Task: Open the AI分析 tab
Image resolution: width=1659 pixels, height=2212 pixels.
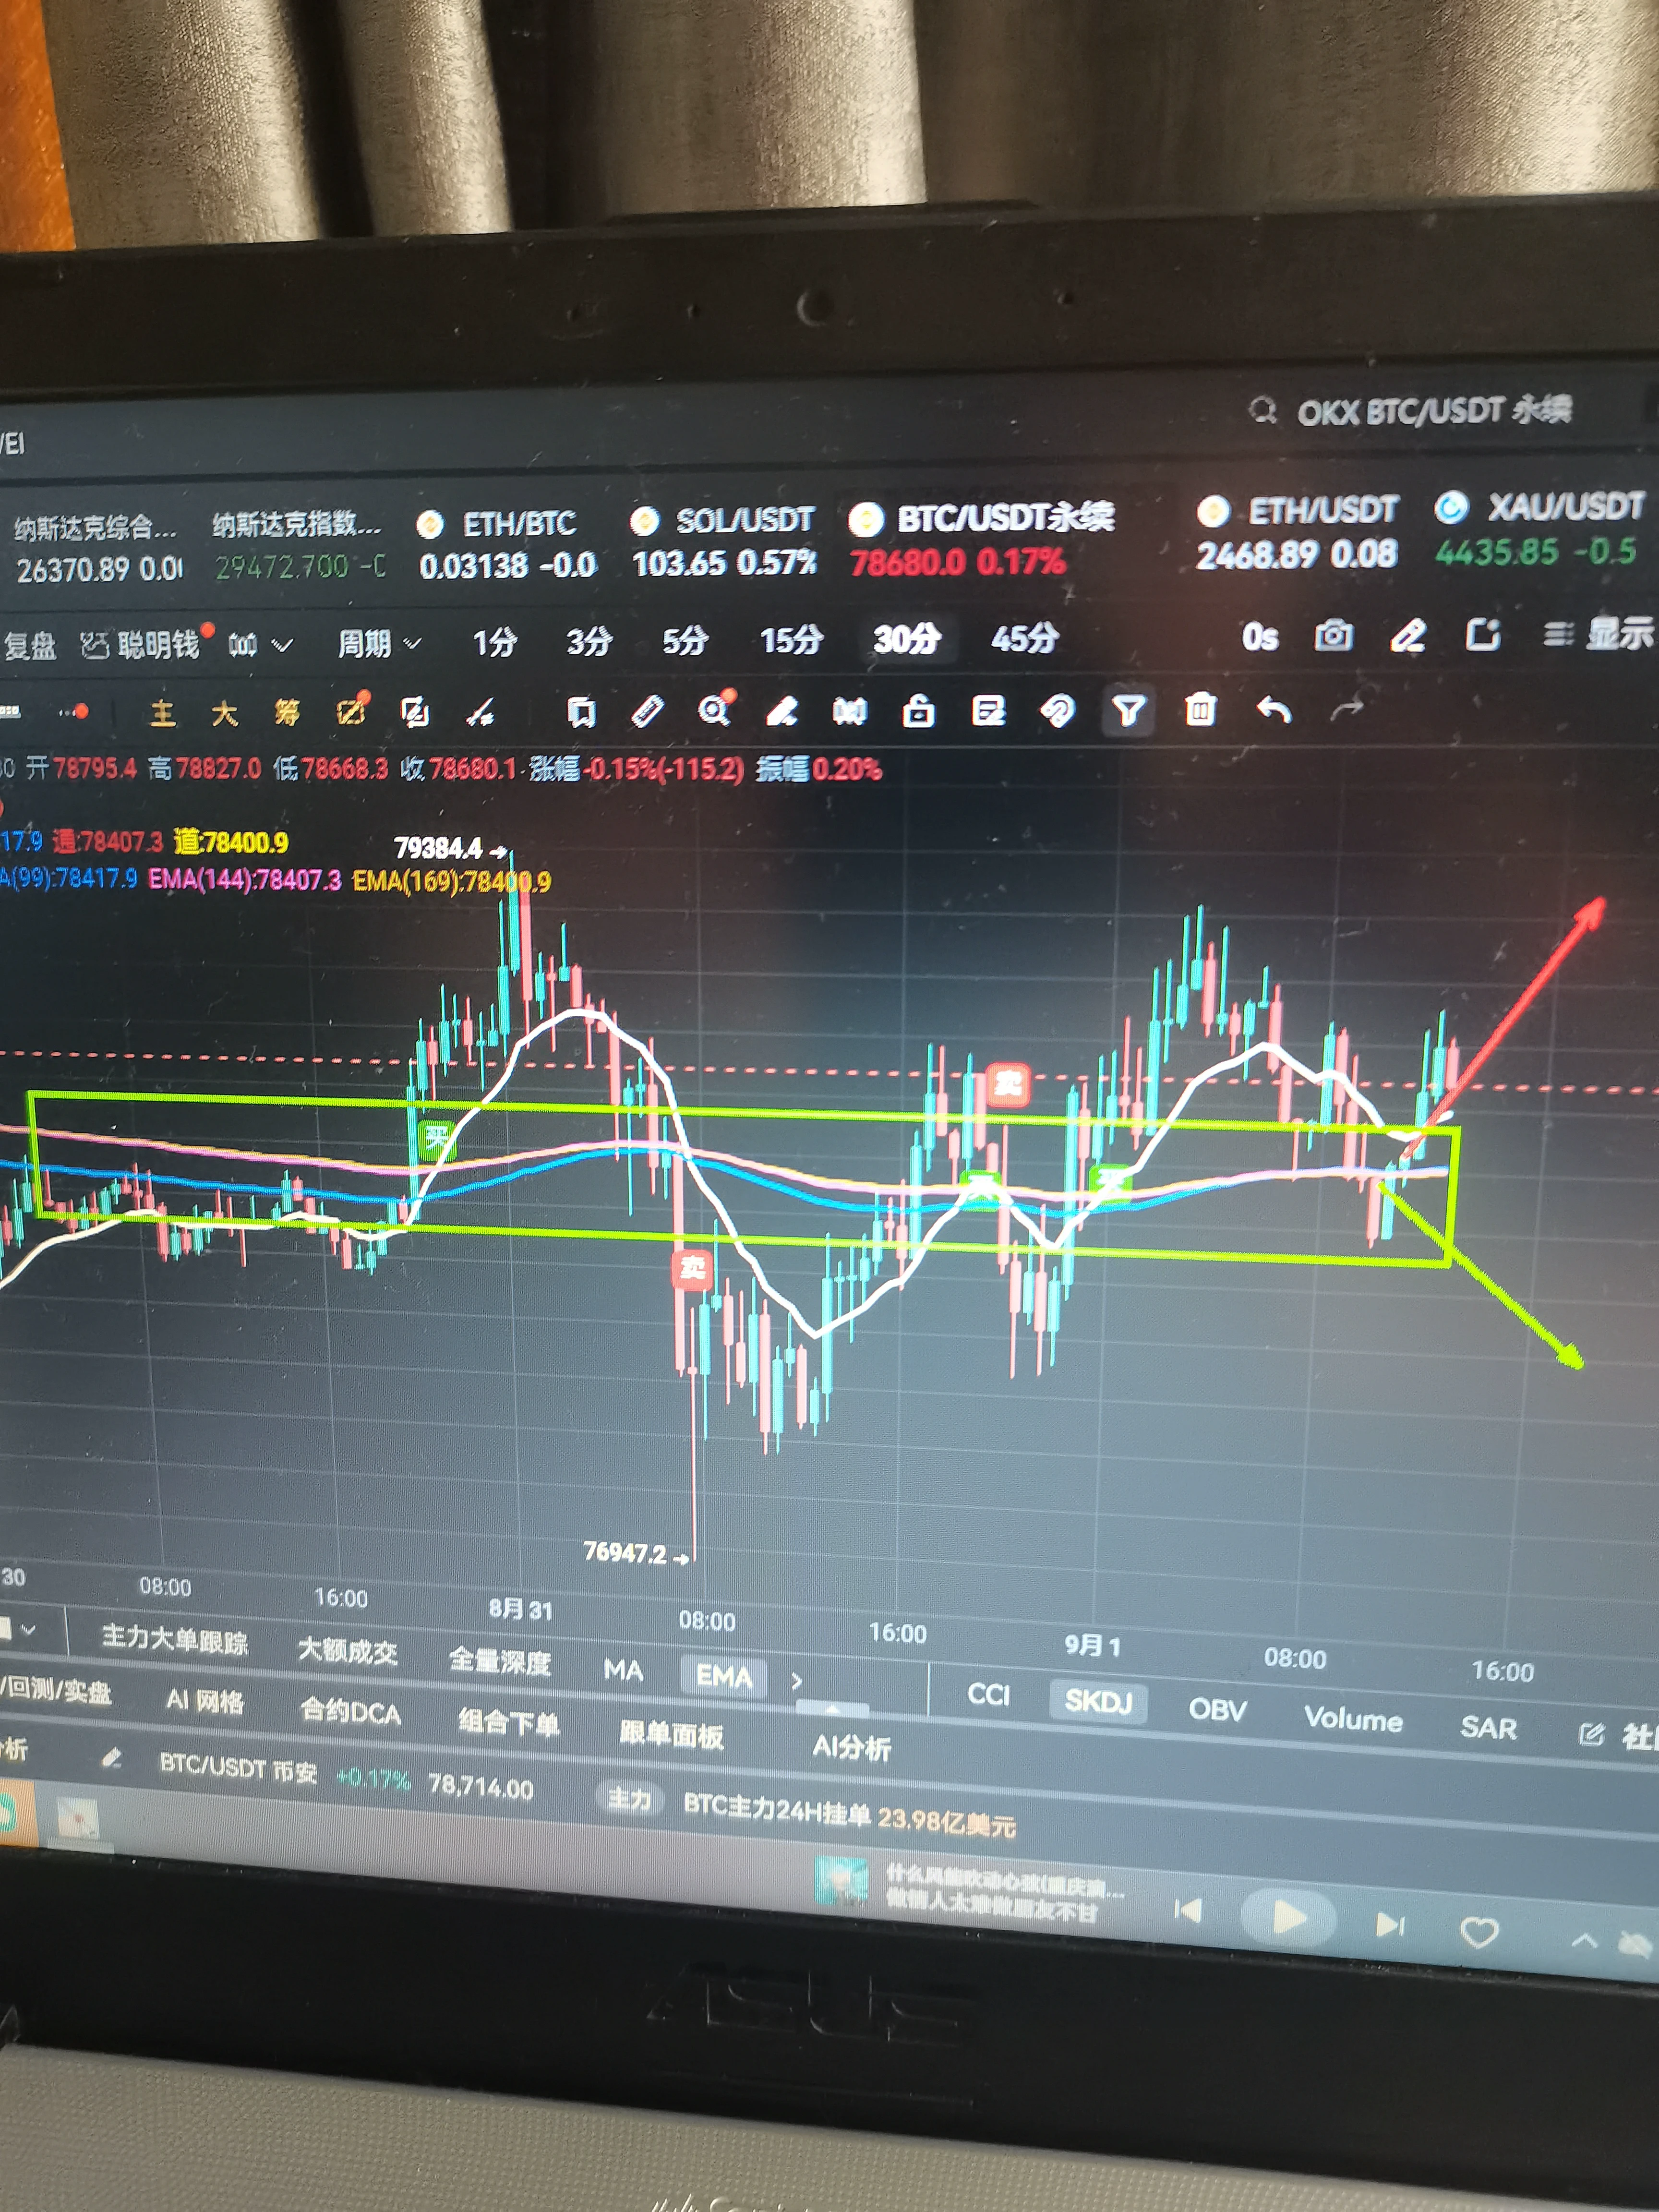Action: (x=852, y=1746)
